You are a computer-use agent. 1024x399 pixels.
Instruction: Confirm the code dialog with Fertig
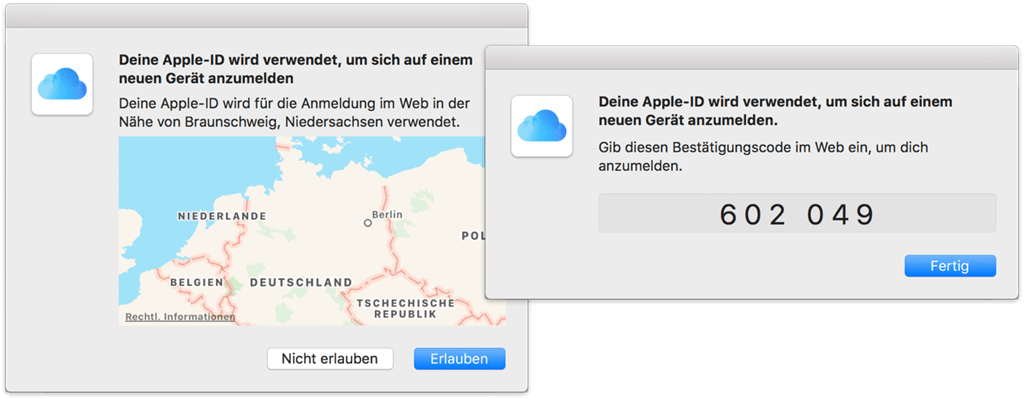click(950, 266)
